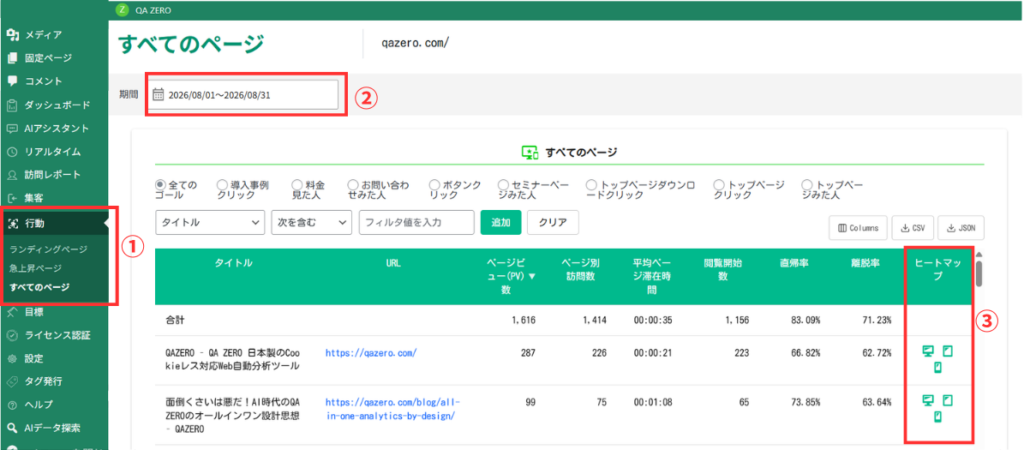Click the 設定 gear icon
1024x450 pixels.
coord(12,359)
